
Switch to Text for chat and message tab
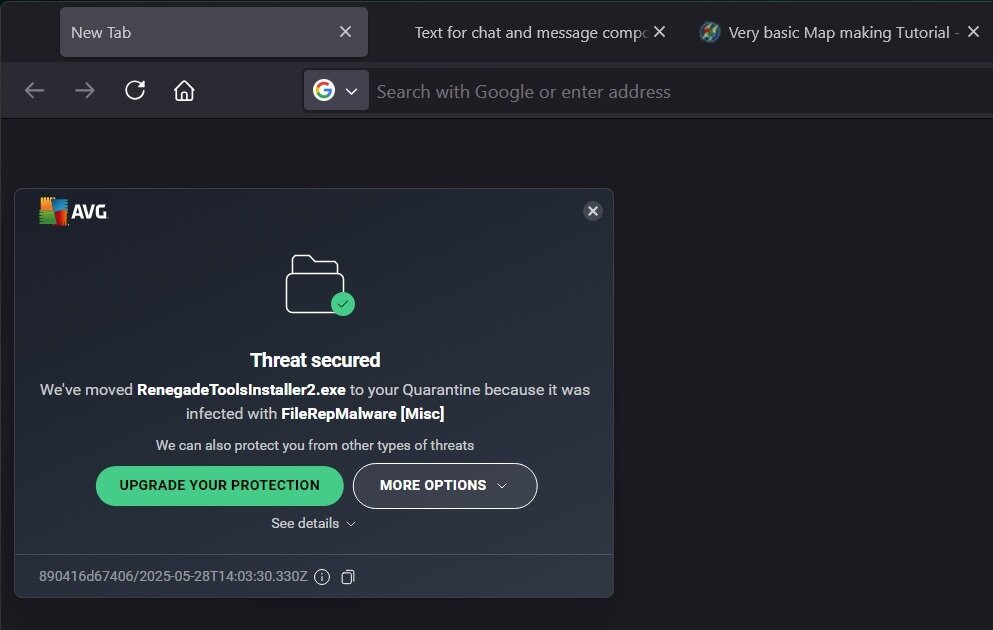(530, 32)
